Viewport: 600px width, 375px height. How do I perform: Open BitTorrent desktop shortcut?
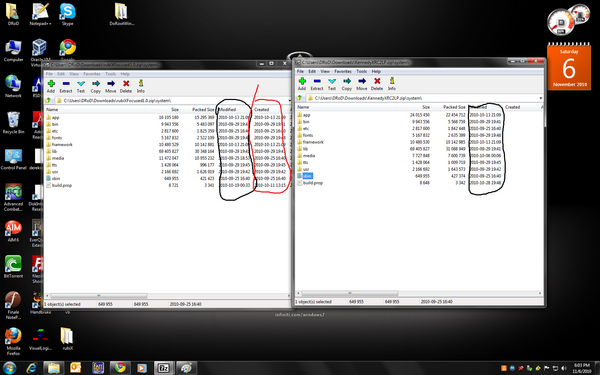coord(13,266)
